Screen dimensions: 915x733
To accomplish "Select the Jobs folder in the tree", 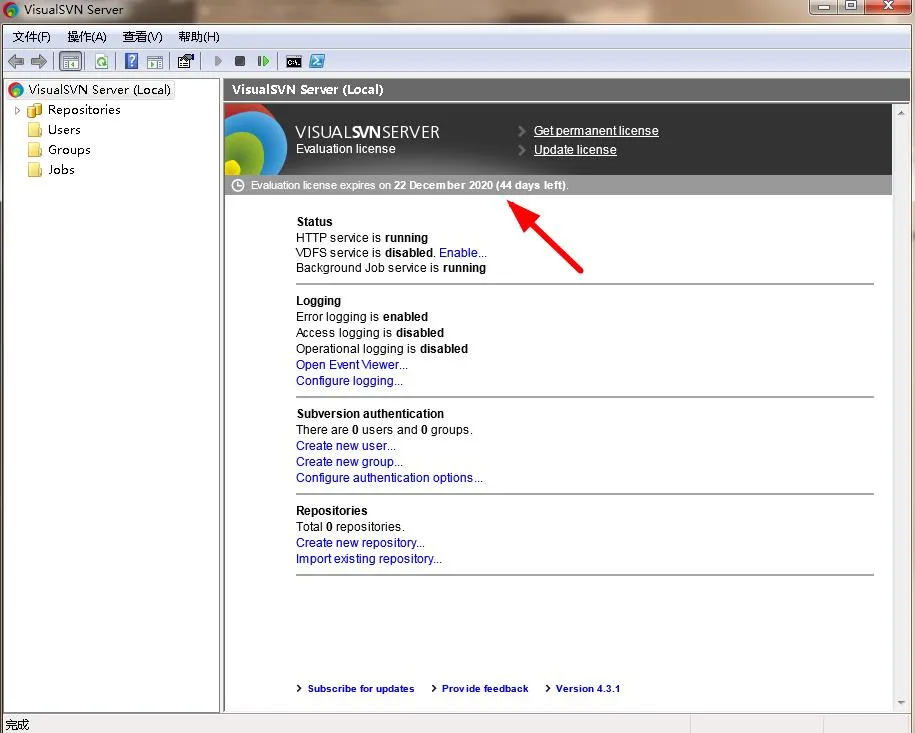I will pyautogui.click(x=61, y=170).
